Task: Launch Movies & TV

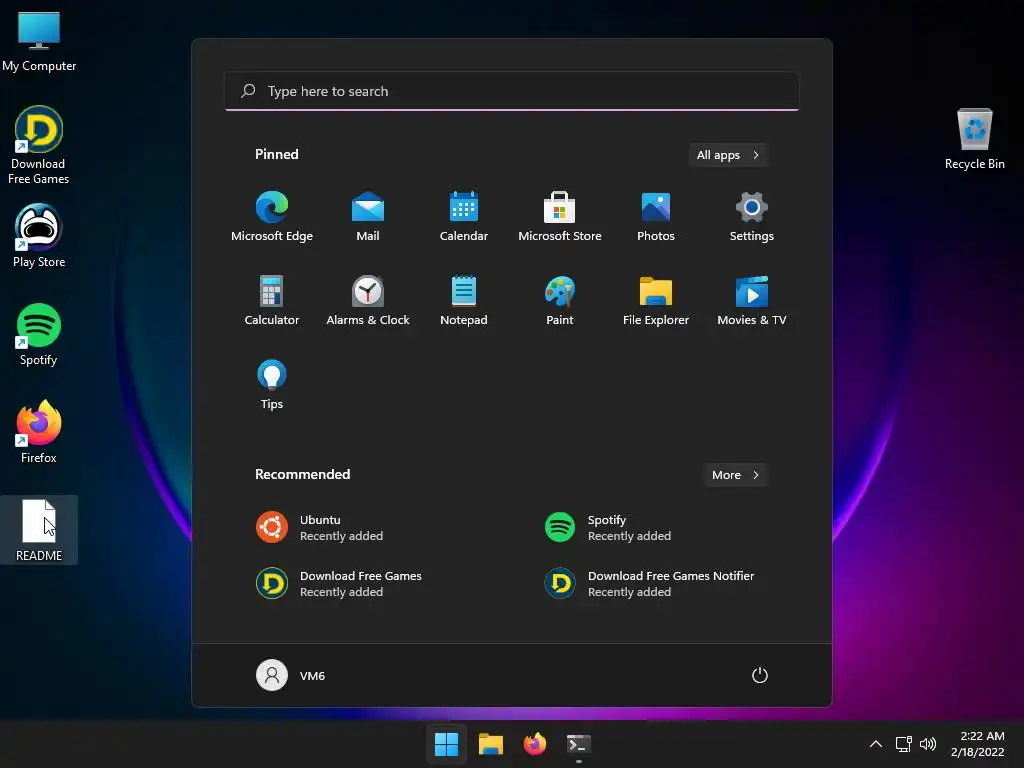Action: coord(752,300)
